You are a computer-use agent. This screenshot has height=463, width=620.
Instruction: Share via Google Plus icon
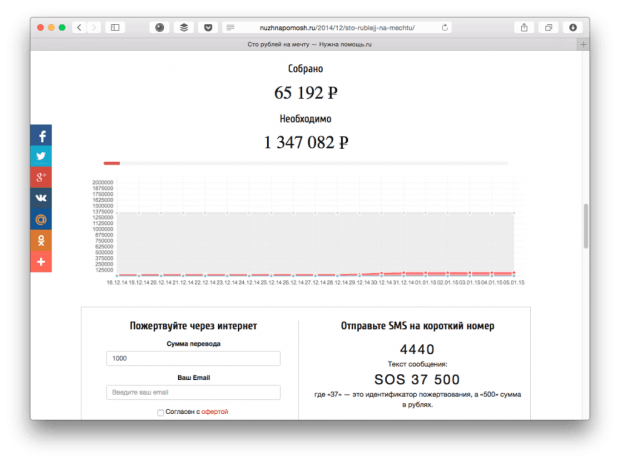pyautogui.click(x=41, y=177)
